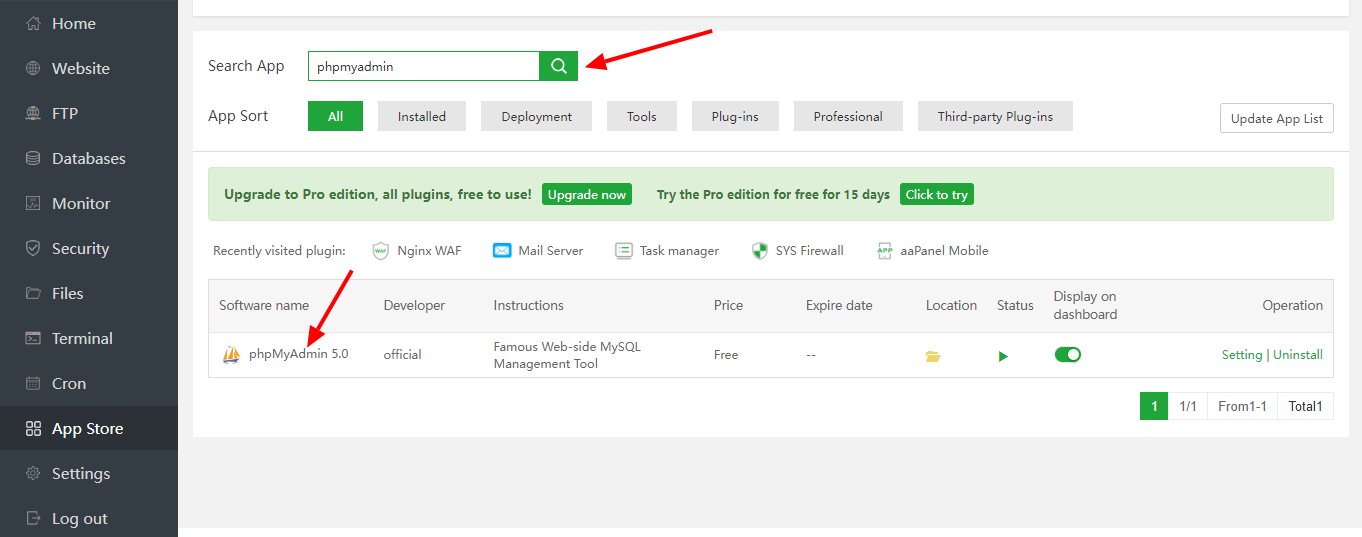Open Databases in the sidebar menu
Image resolution: width=1362 pixels, height=537 pixels.
pyautogui.click(x=89, y=158)
